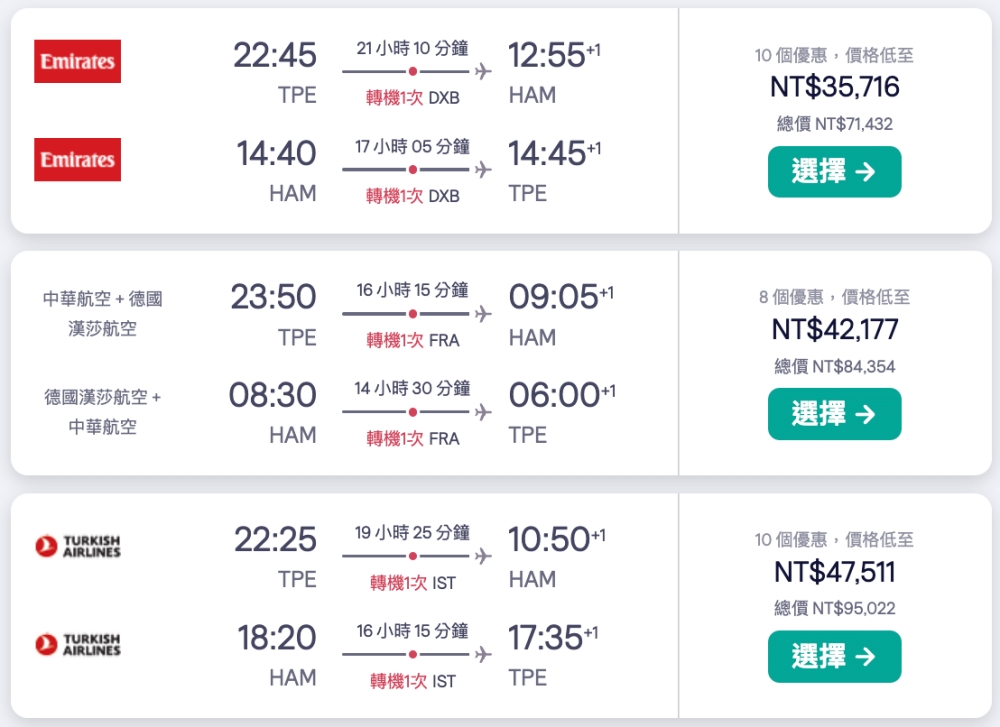The height and width of the screenshot is (727, 1000).
Task: Select the NT$35,716 Emirates itinerary
Action: 834,172
